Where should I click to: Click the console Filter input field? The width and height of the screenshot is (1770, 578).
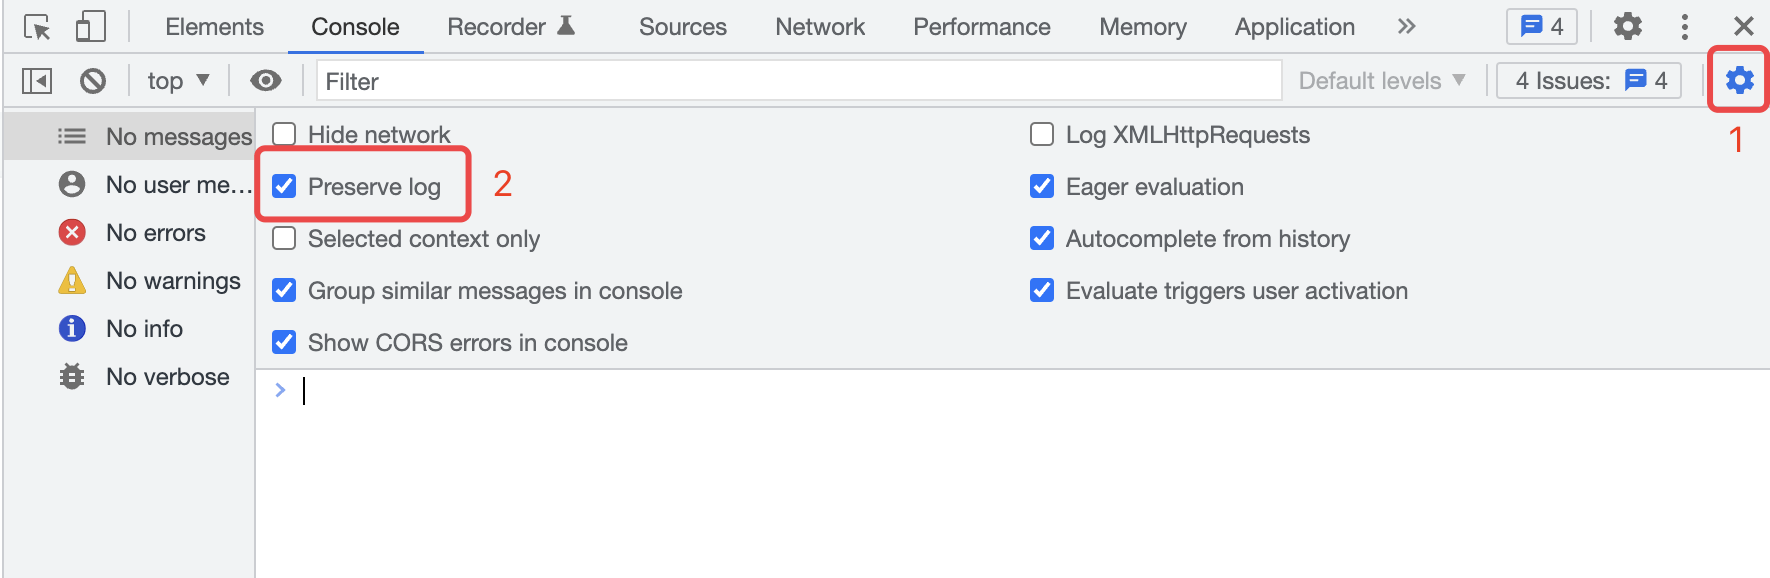click(x=798, y=81)
